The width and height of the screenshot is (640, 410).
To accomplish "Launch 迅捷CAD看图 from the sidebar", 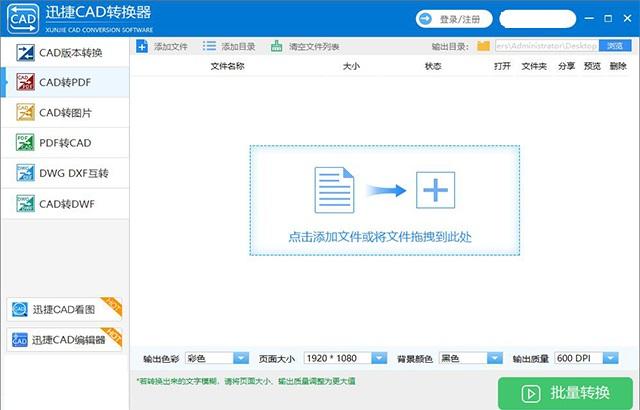I will [x=64, y=309].
